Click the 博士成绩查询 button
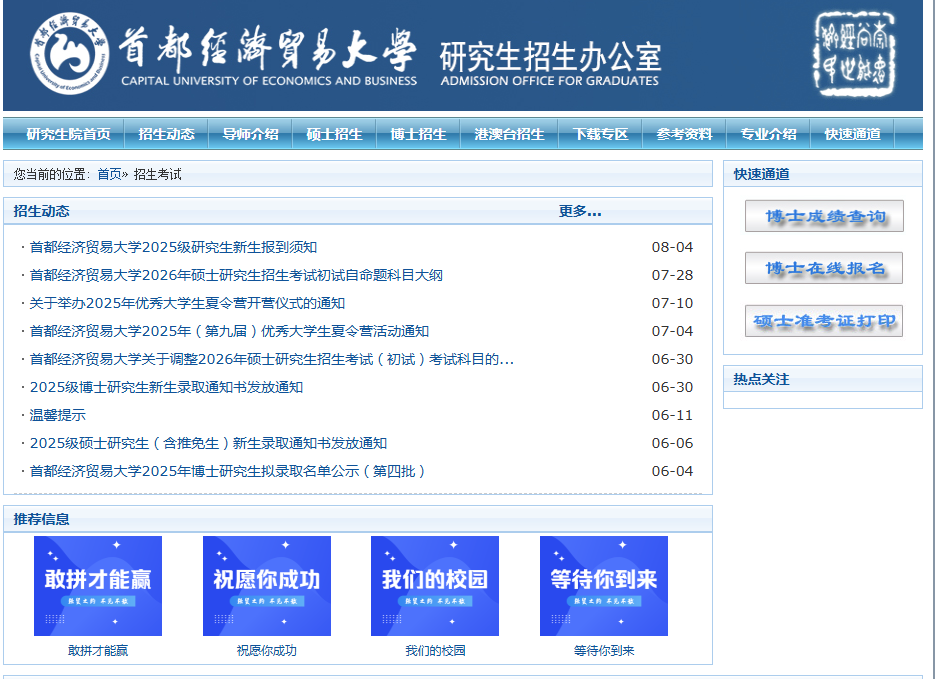 click(x=824, y=216)
